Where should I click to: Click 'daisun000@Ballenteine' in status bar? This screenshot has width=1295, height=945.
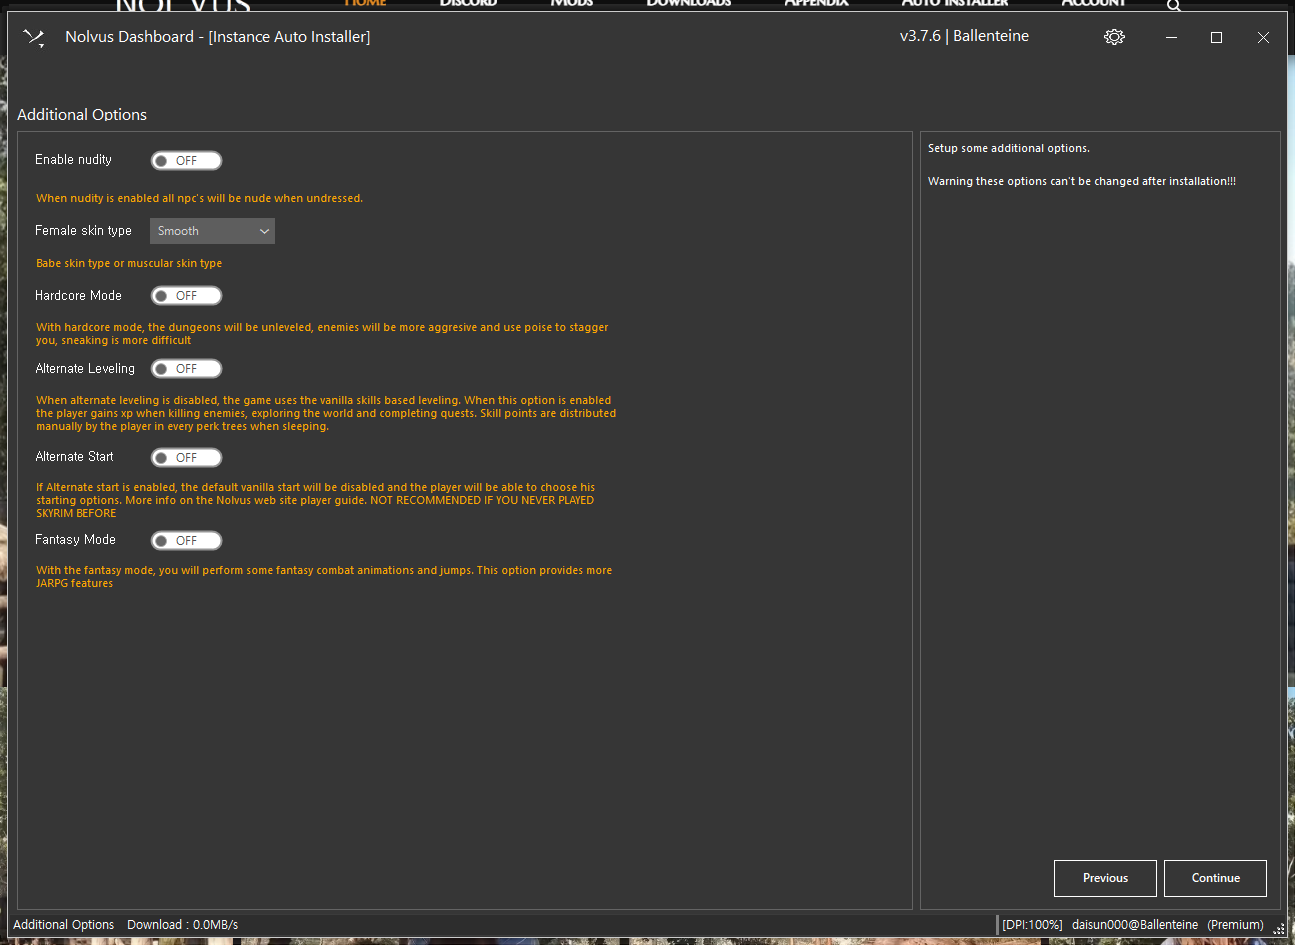[1135, 925]
